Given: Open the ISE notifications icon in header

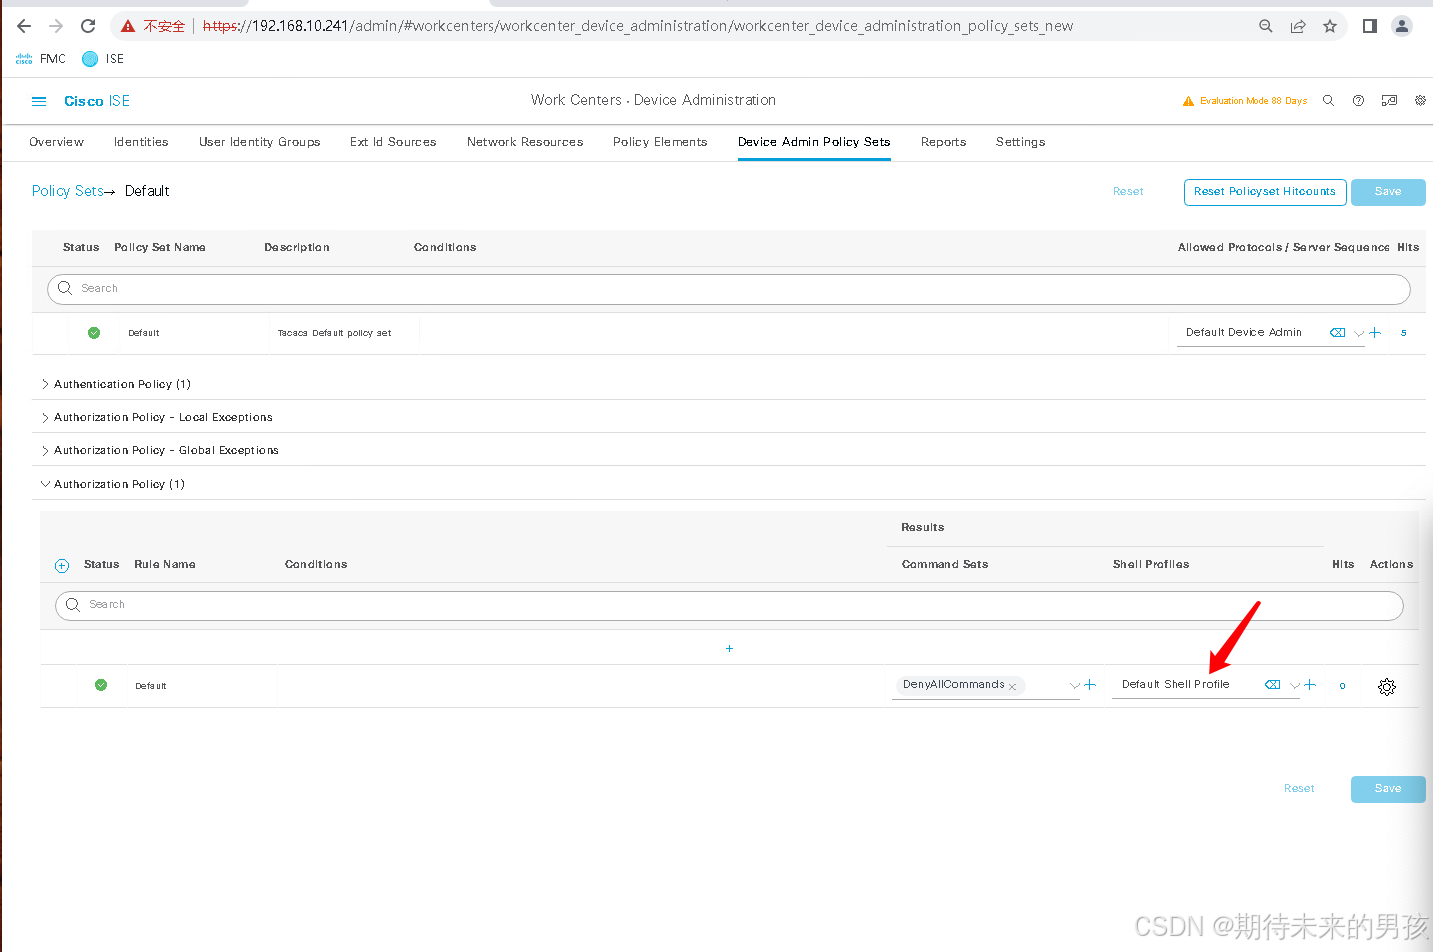Looking at the screenshot, I should (x=1389, y=101).
